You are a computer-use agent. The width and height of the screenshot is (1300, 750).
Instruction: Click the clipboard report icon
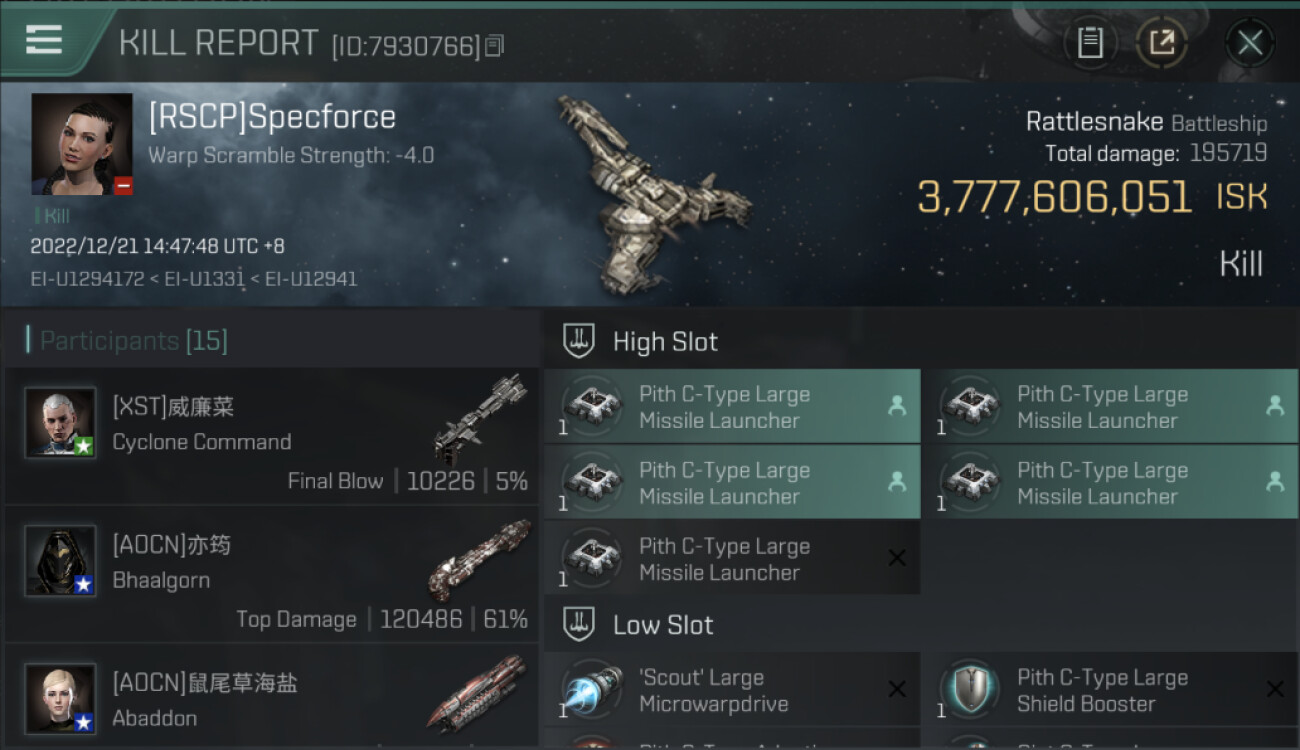(1090, 42)
